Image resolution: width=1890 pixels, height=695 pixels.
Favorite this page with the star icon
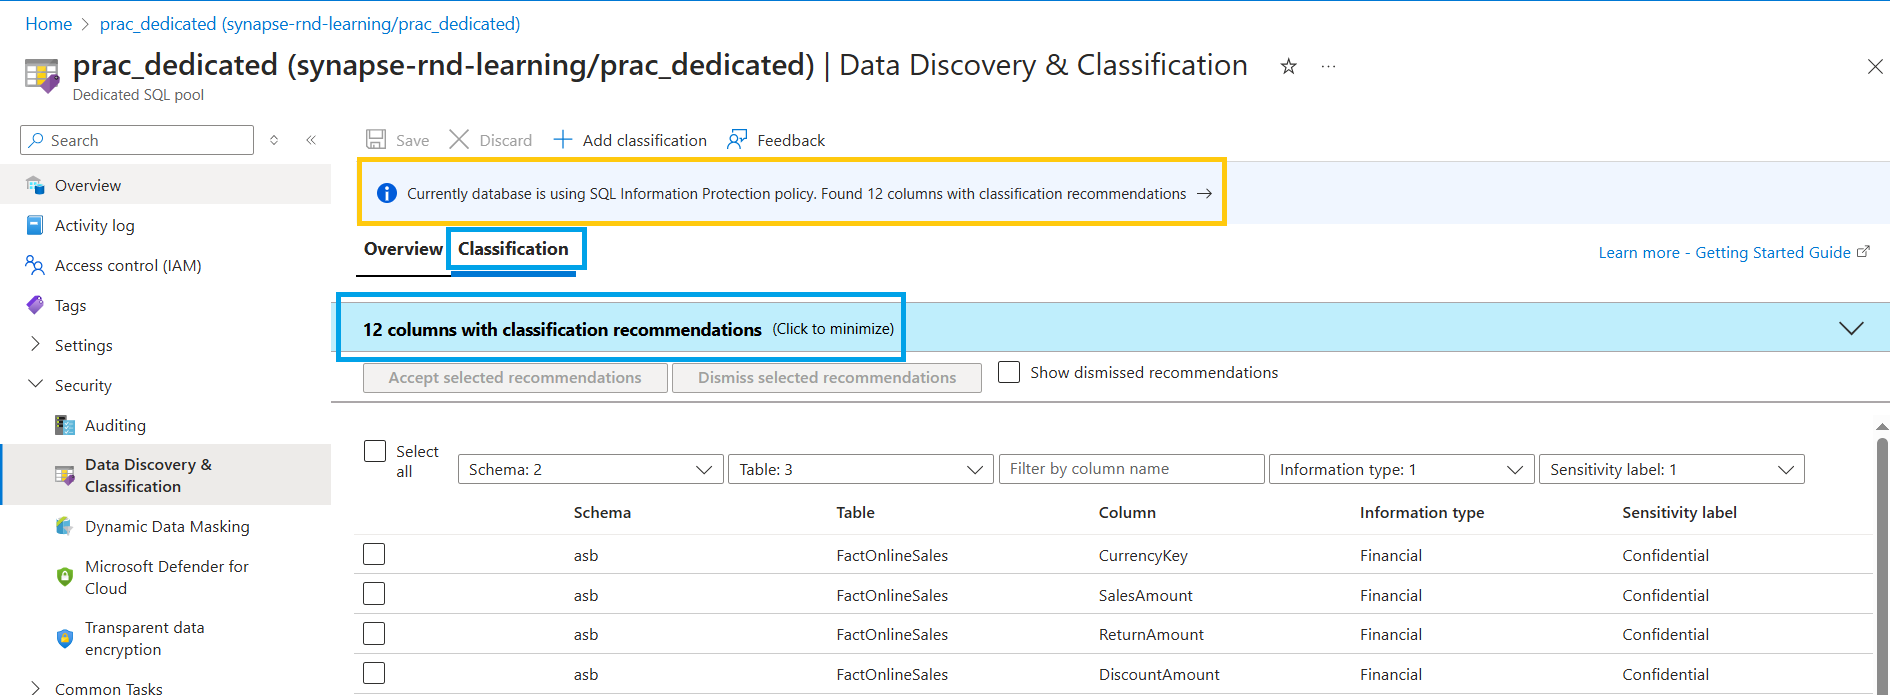pos(1288,66)
